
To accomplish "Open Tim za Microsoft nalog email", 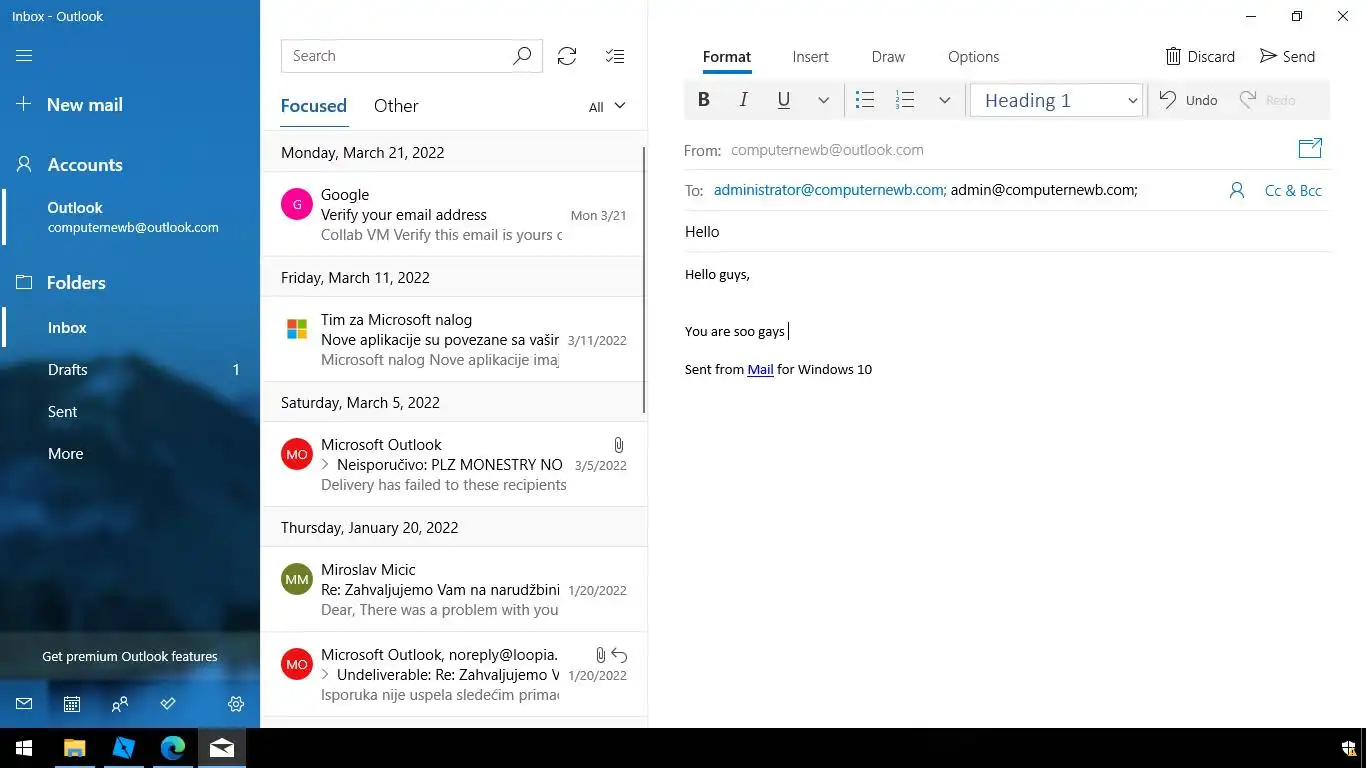I will point(454,339).
